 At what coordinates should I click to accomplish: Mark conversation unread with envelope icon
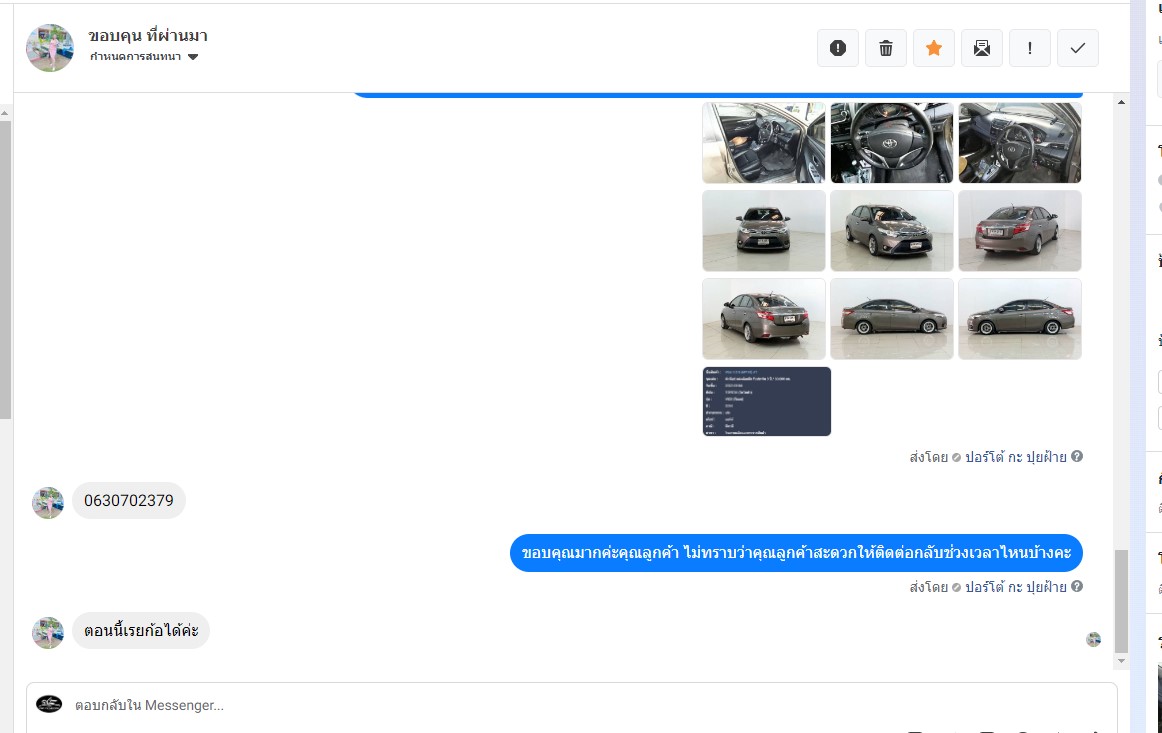[x=982, y=48]
